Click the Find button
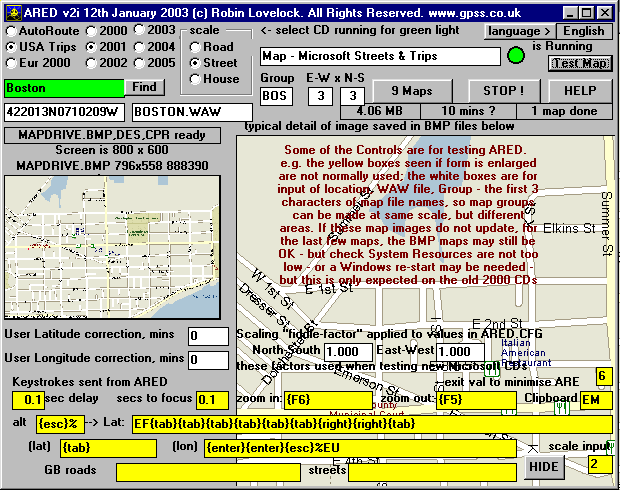 (x=145, y=88)
